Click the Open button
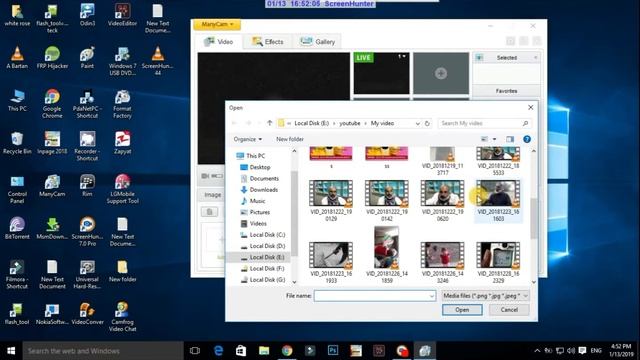This screenshot has width=640, height=360. point(462,310)
